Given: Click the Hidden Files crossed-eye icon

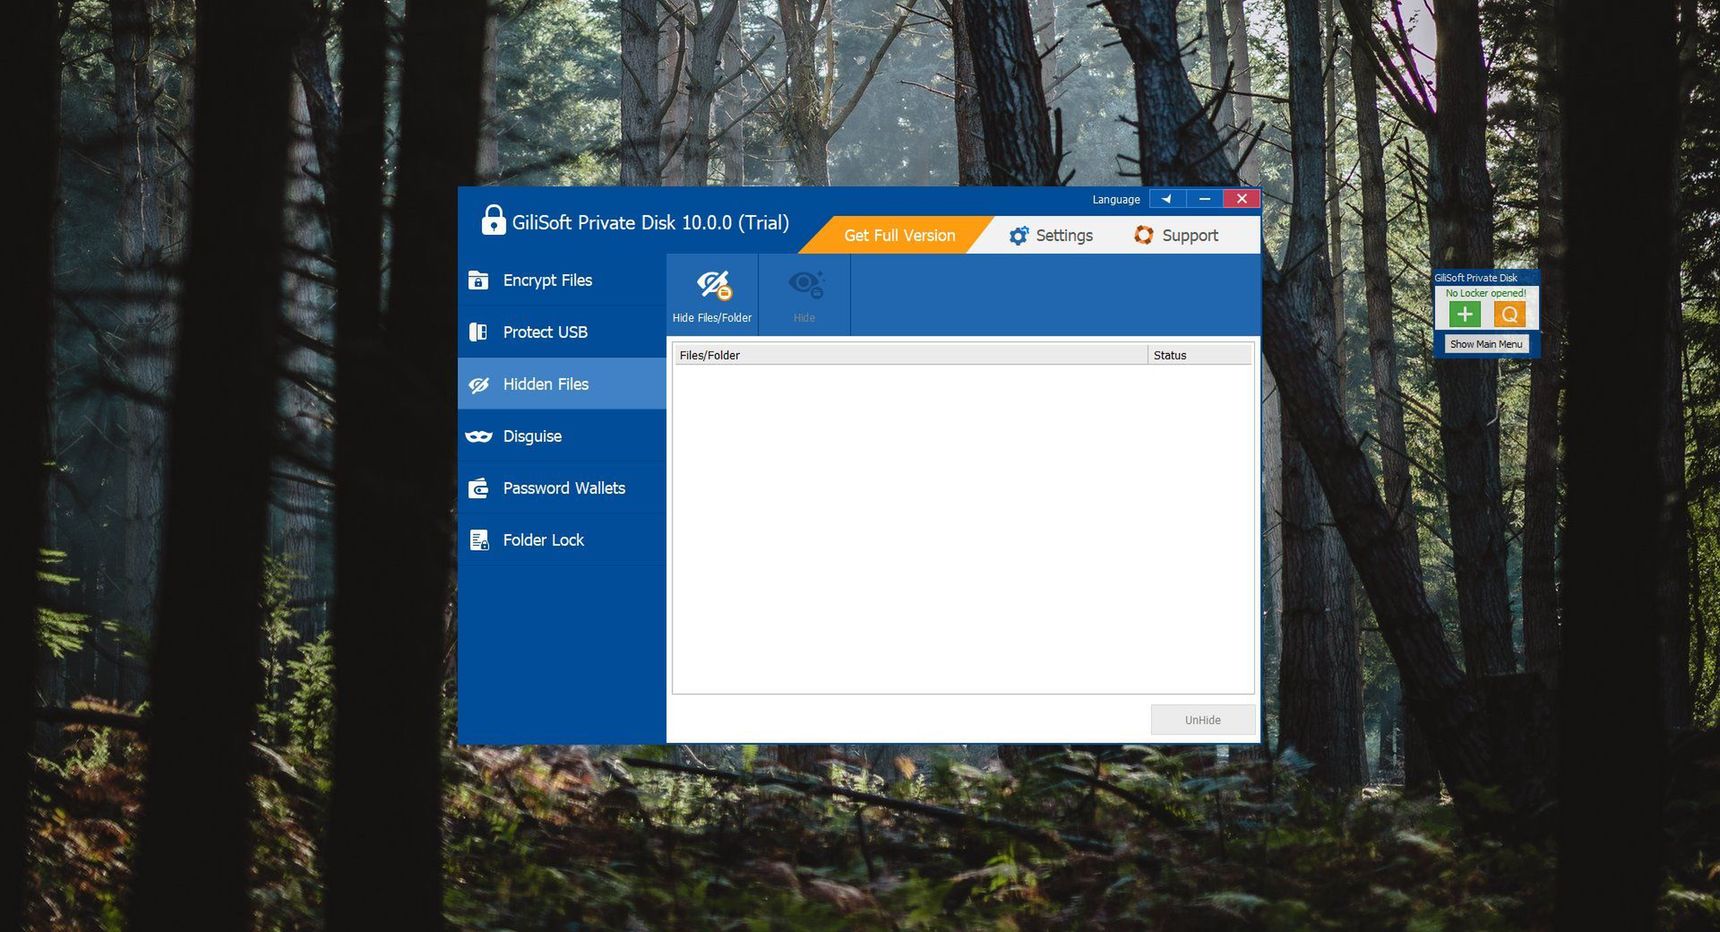Looking at the screenshot, I should (479, 384).
